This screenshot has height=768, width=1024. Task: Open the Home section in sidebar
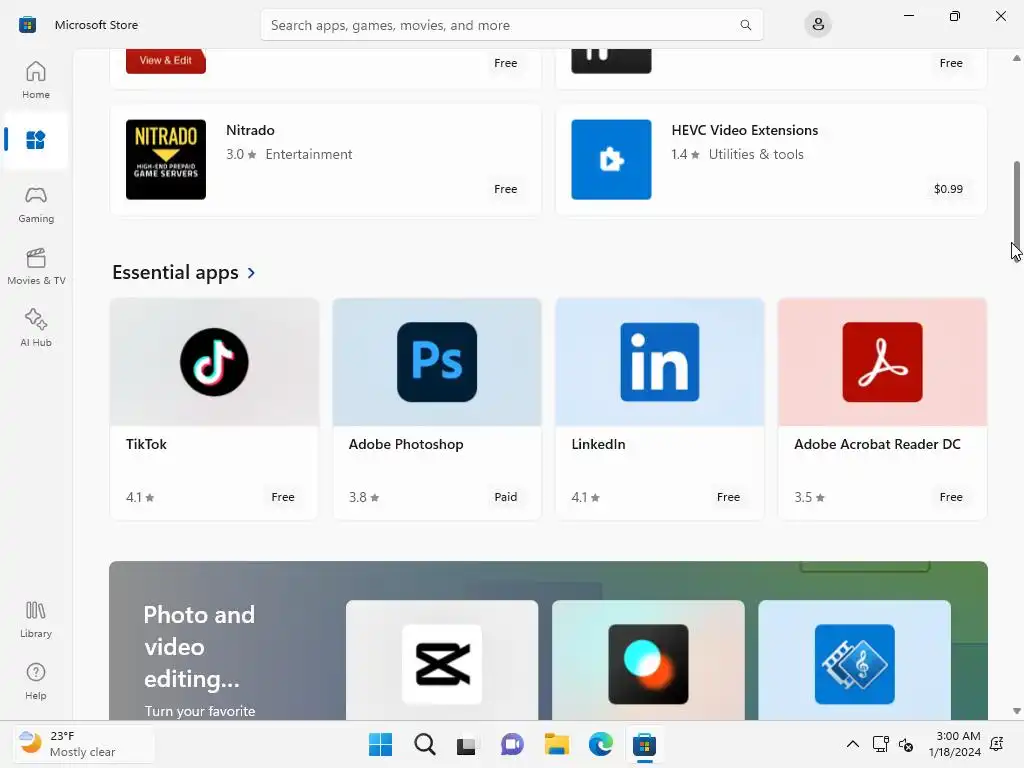click(36, 80)
